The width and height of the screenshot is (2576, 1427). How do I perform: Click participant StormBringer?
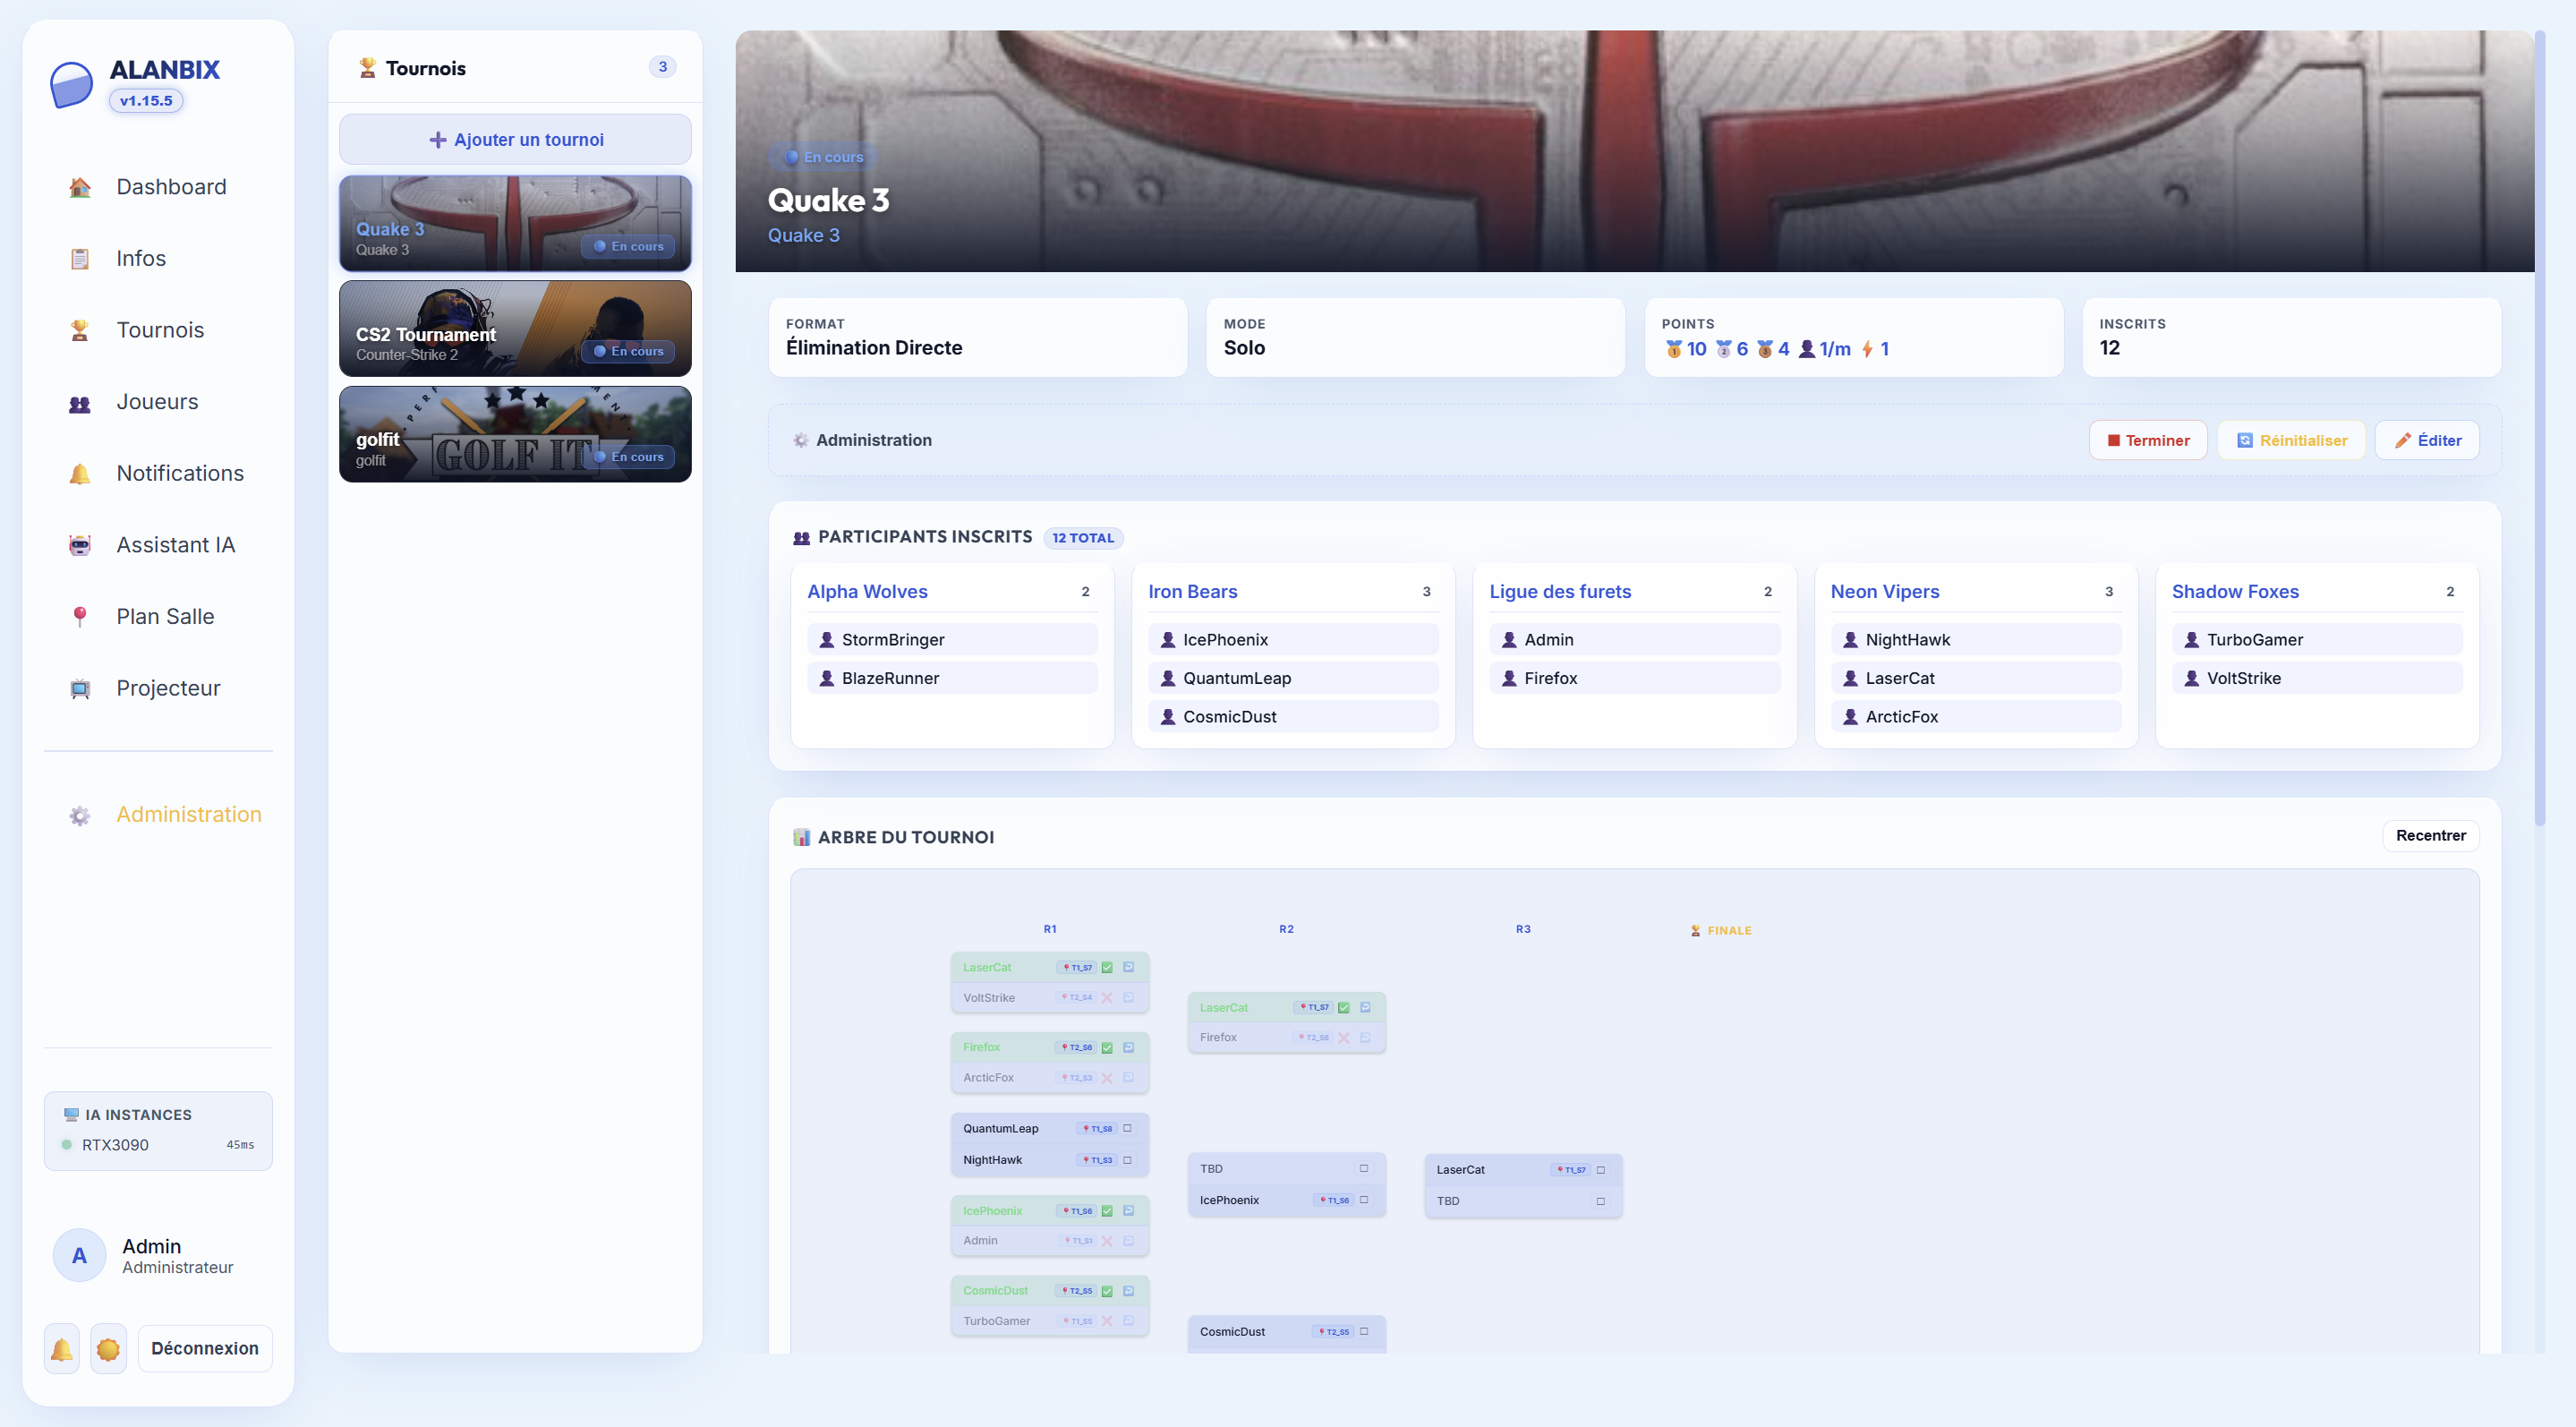(952, 640)
